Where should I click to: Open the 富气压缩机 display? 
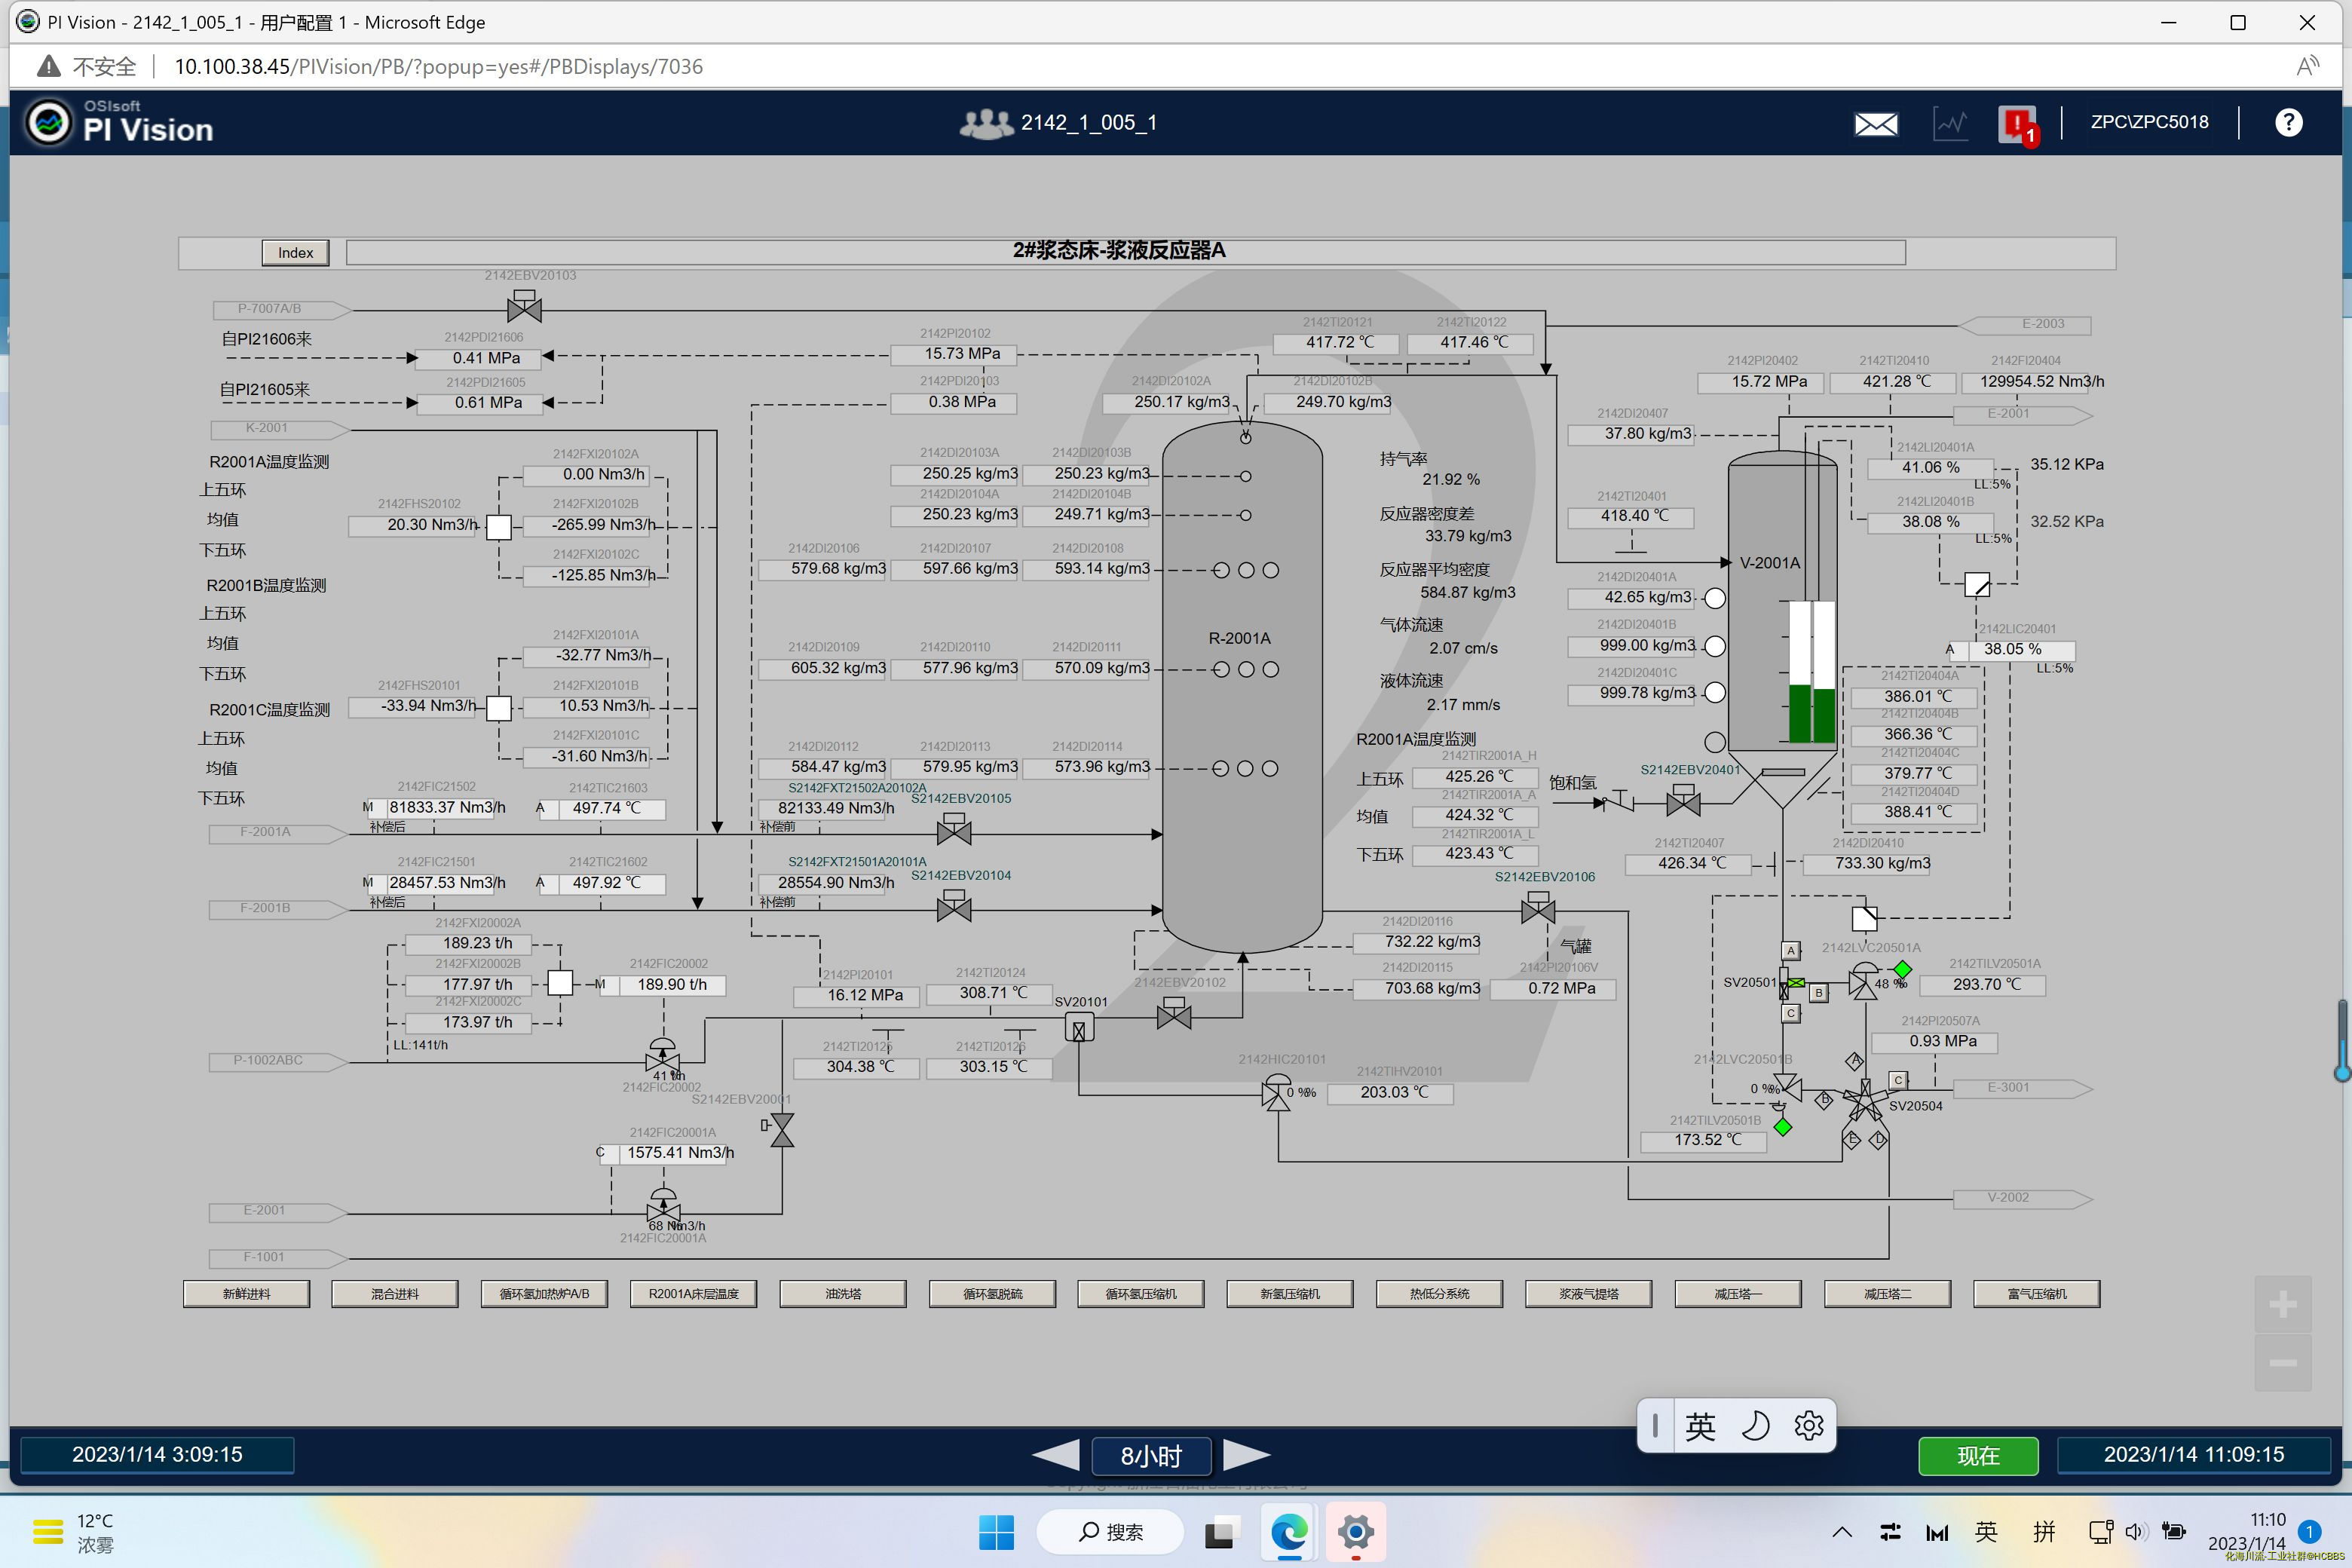click(x=2036, y=1294)
